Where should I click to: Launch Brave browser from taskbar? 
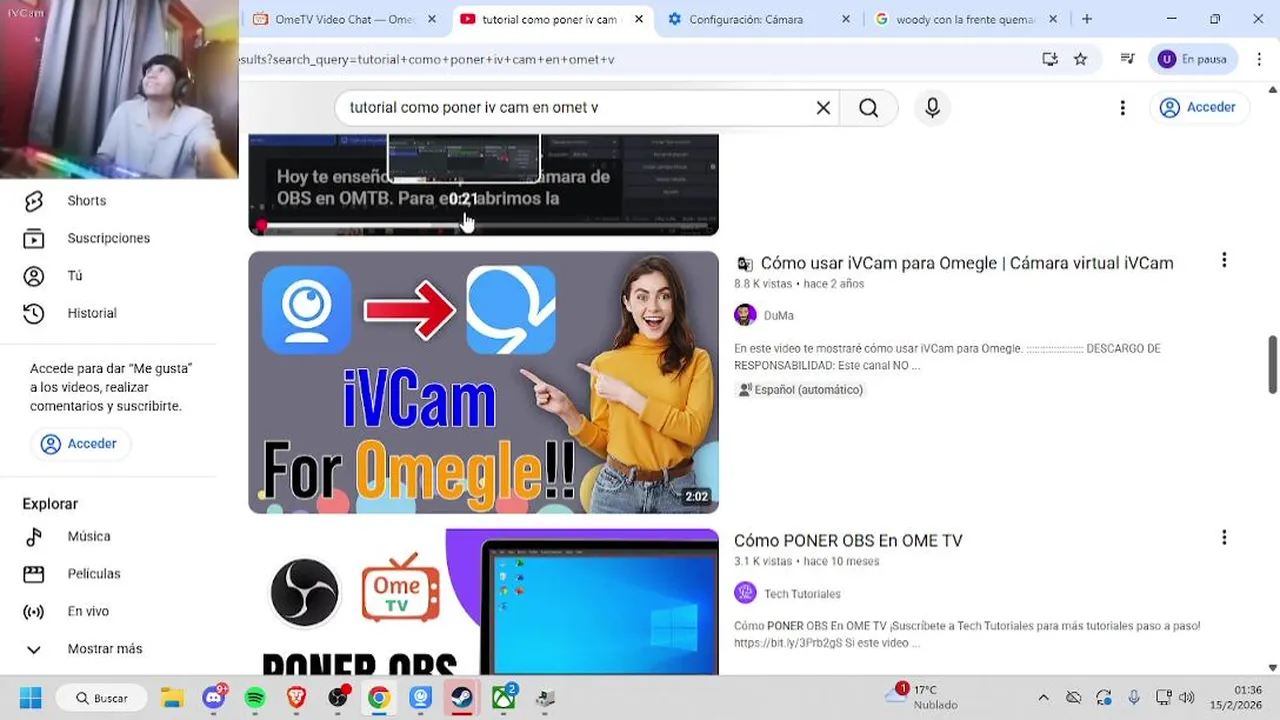point(296,698)
